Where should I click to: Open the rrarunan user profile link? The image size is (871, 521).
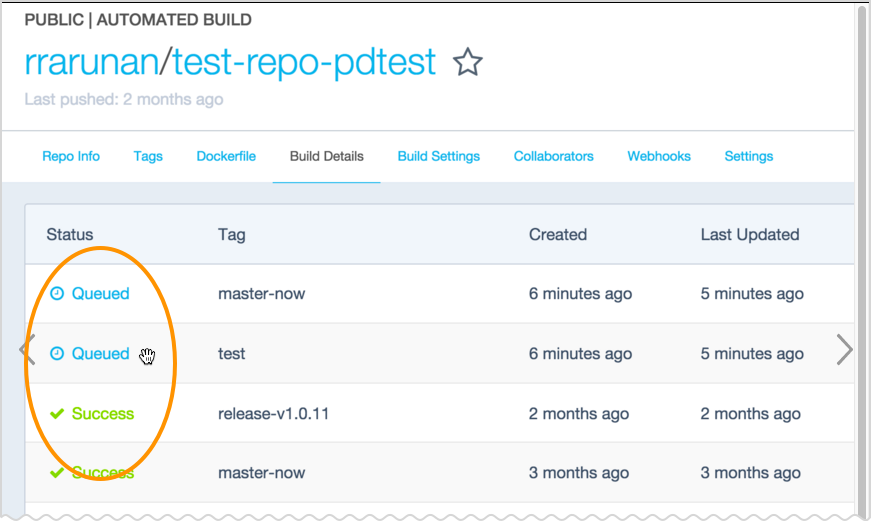click(91, 62)
